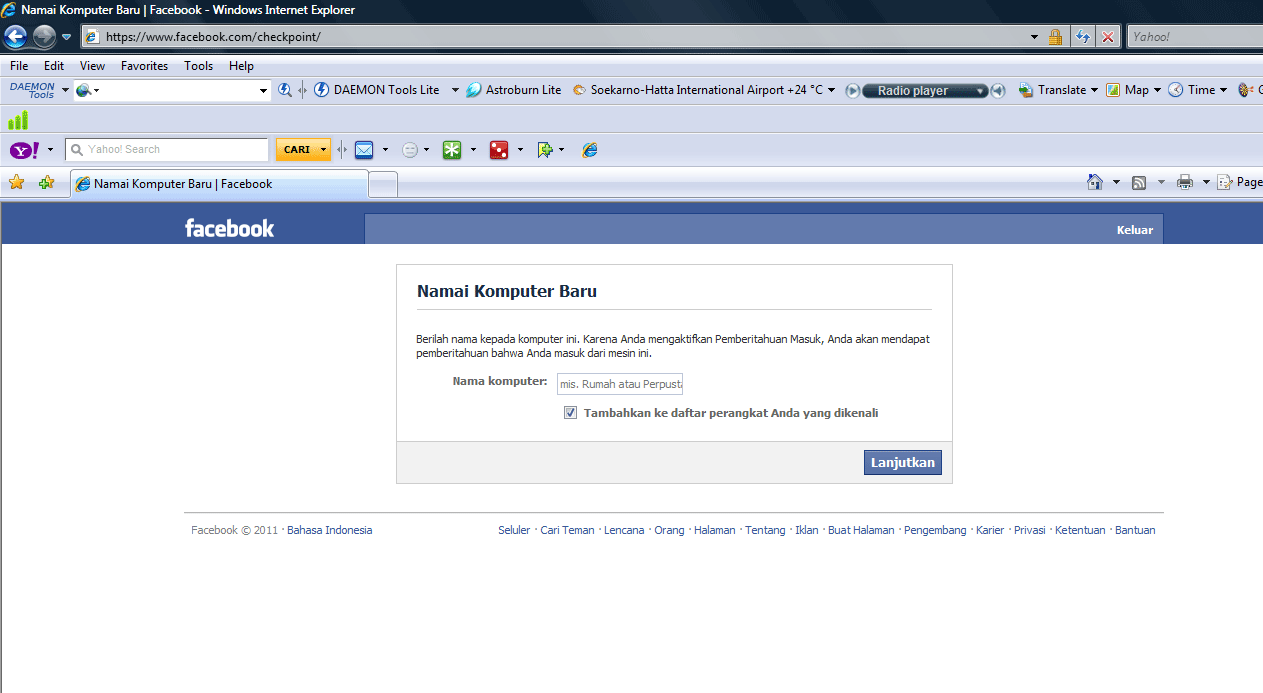Click the Soekarno-Hatta Airport weather item

(698, 90)
